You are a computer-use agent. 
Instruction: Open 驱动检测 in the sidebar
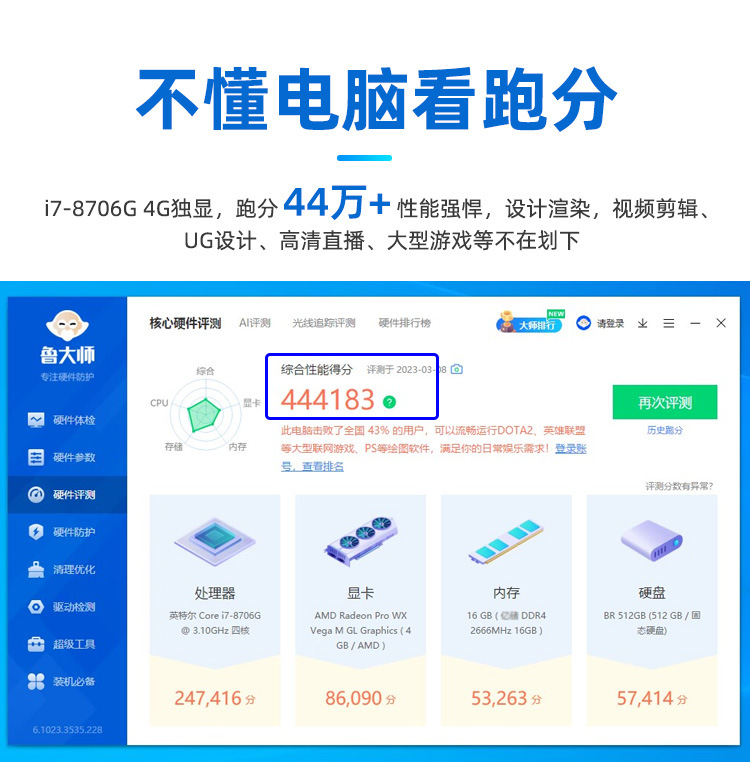click(61, 607)
